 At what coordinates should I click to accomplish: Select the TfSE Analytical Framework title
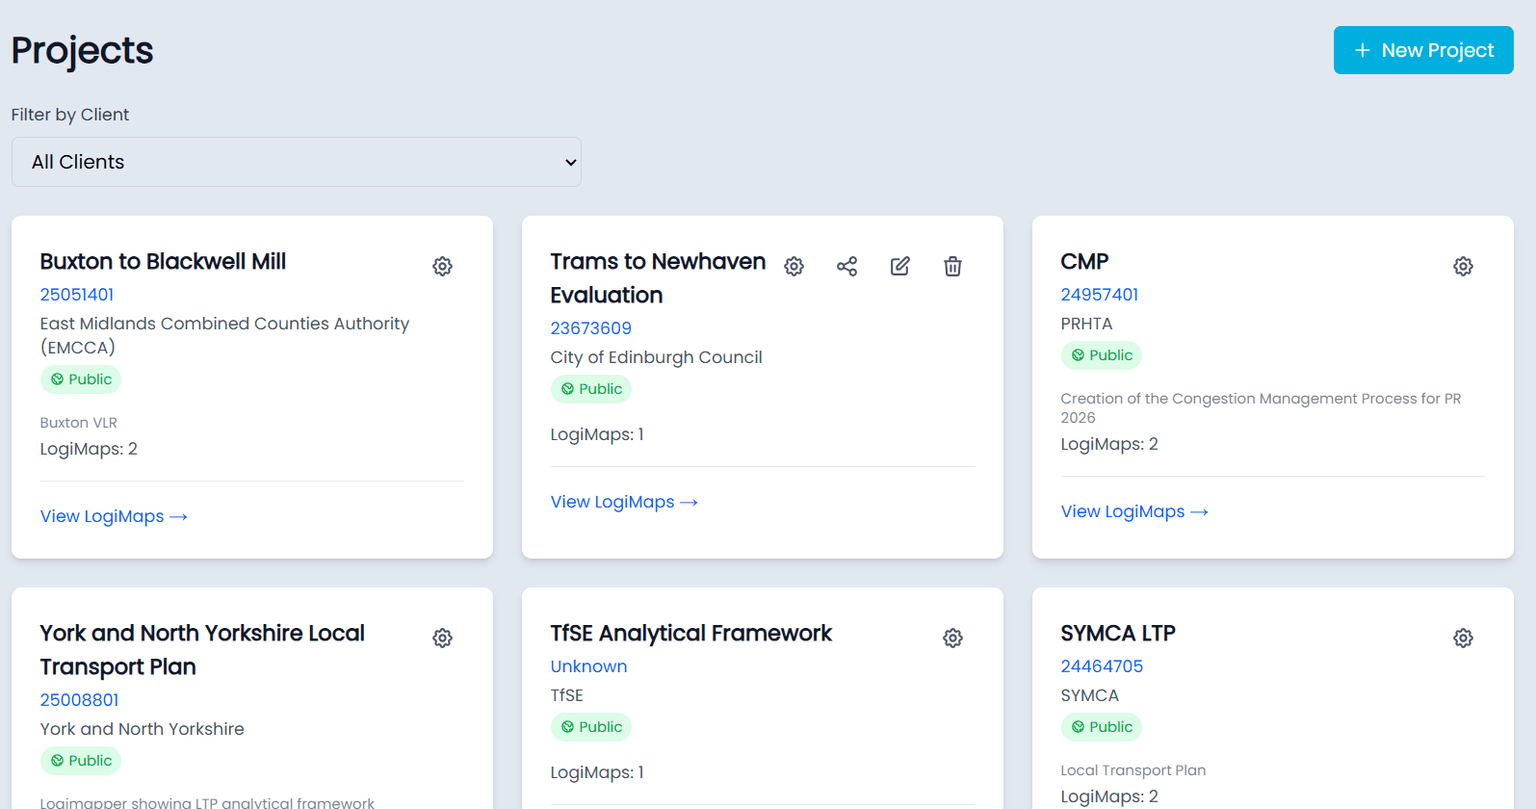tap(691, 633)
